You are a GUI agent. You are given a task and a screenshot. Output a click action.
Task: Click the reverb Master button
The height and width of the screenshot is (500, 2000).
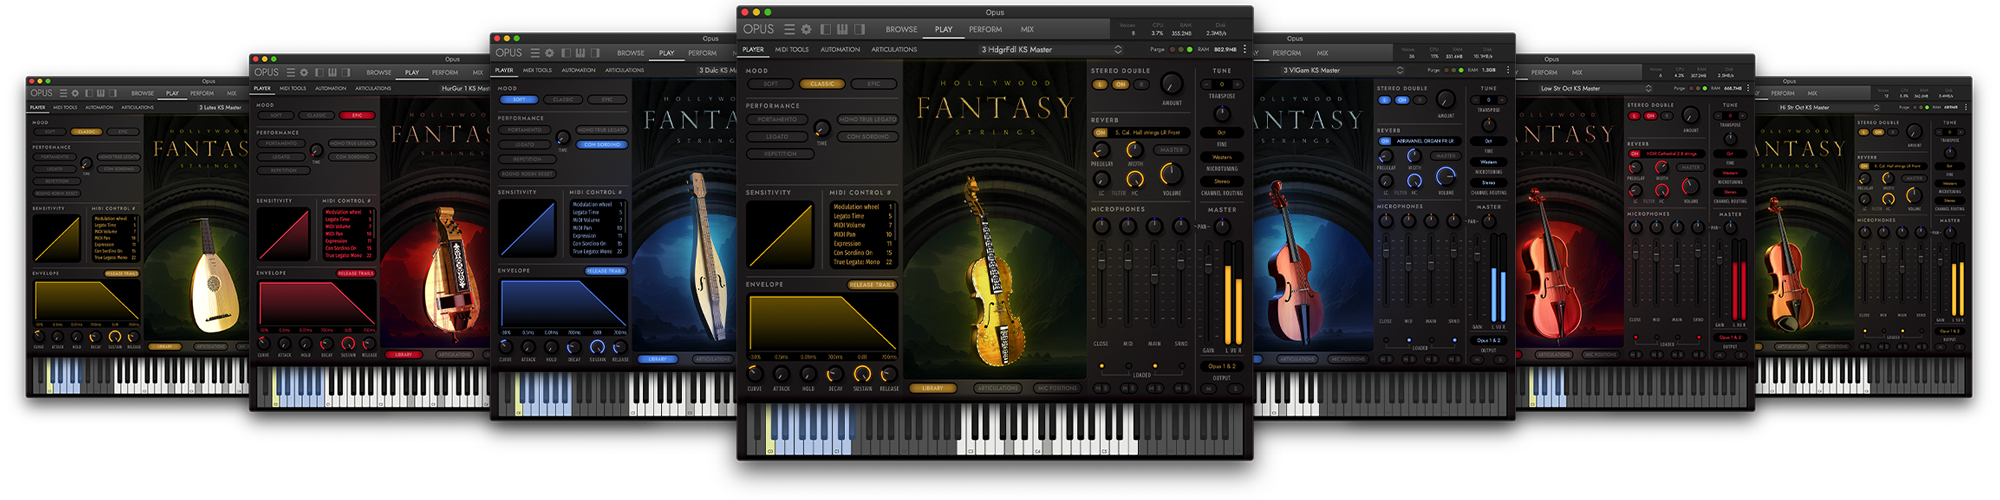(x=1171, y=150)
